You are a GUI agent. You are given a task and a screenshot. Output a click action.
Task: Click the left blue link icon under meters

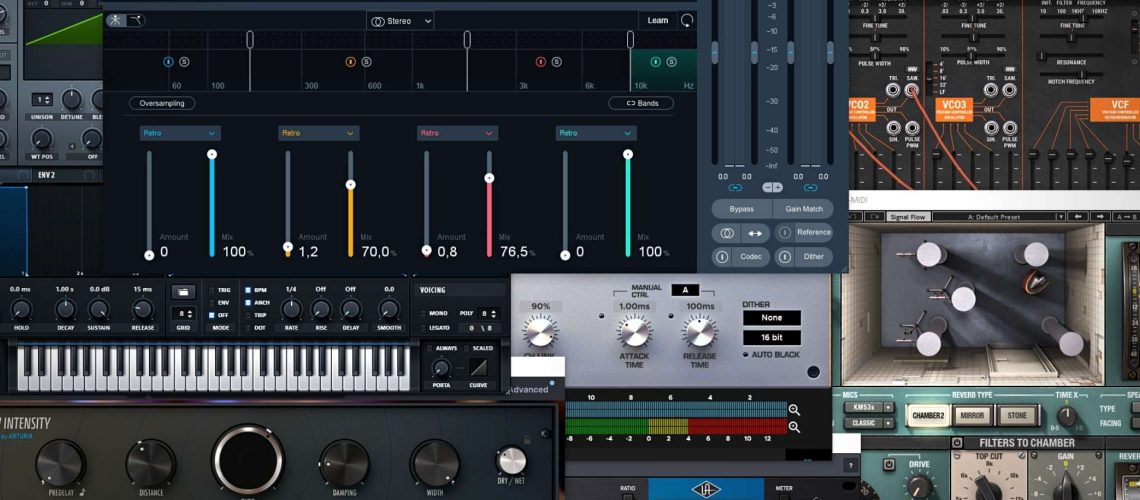tap(735, 188)
